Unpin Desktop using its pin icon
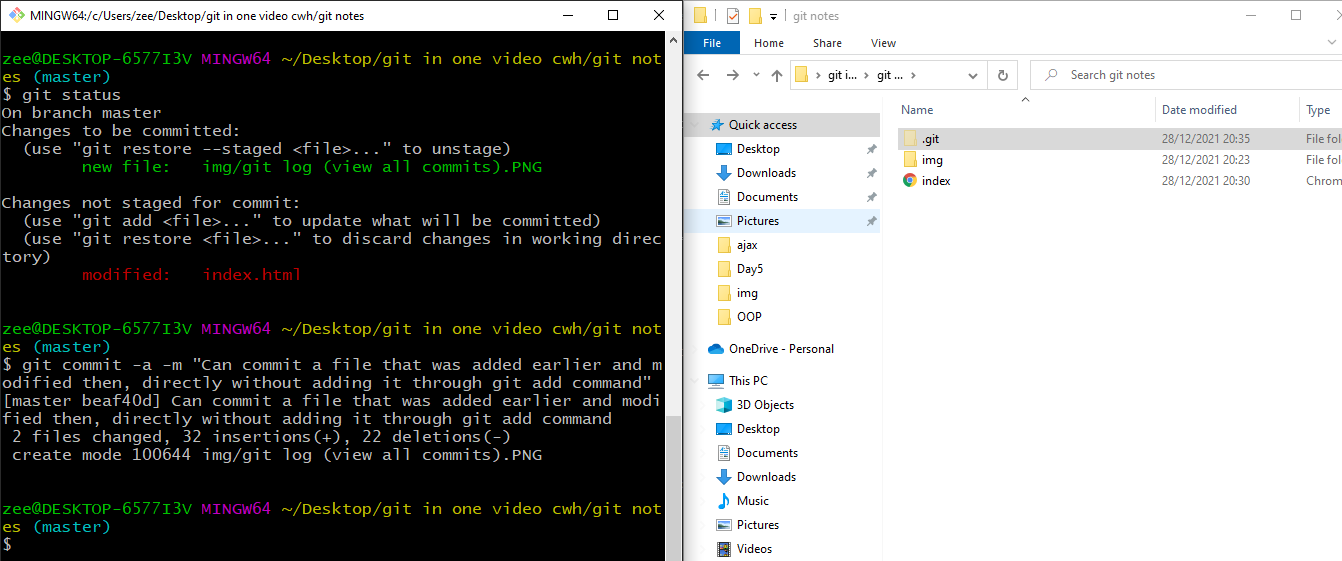Viewport: 1342px width, 561px height. (871, 149)
